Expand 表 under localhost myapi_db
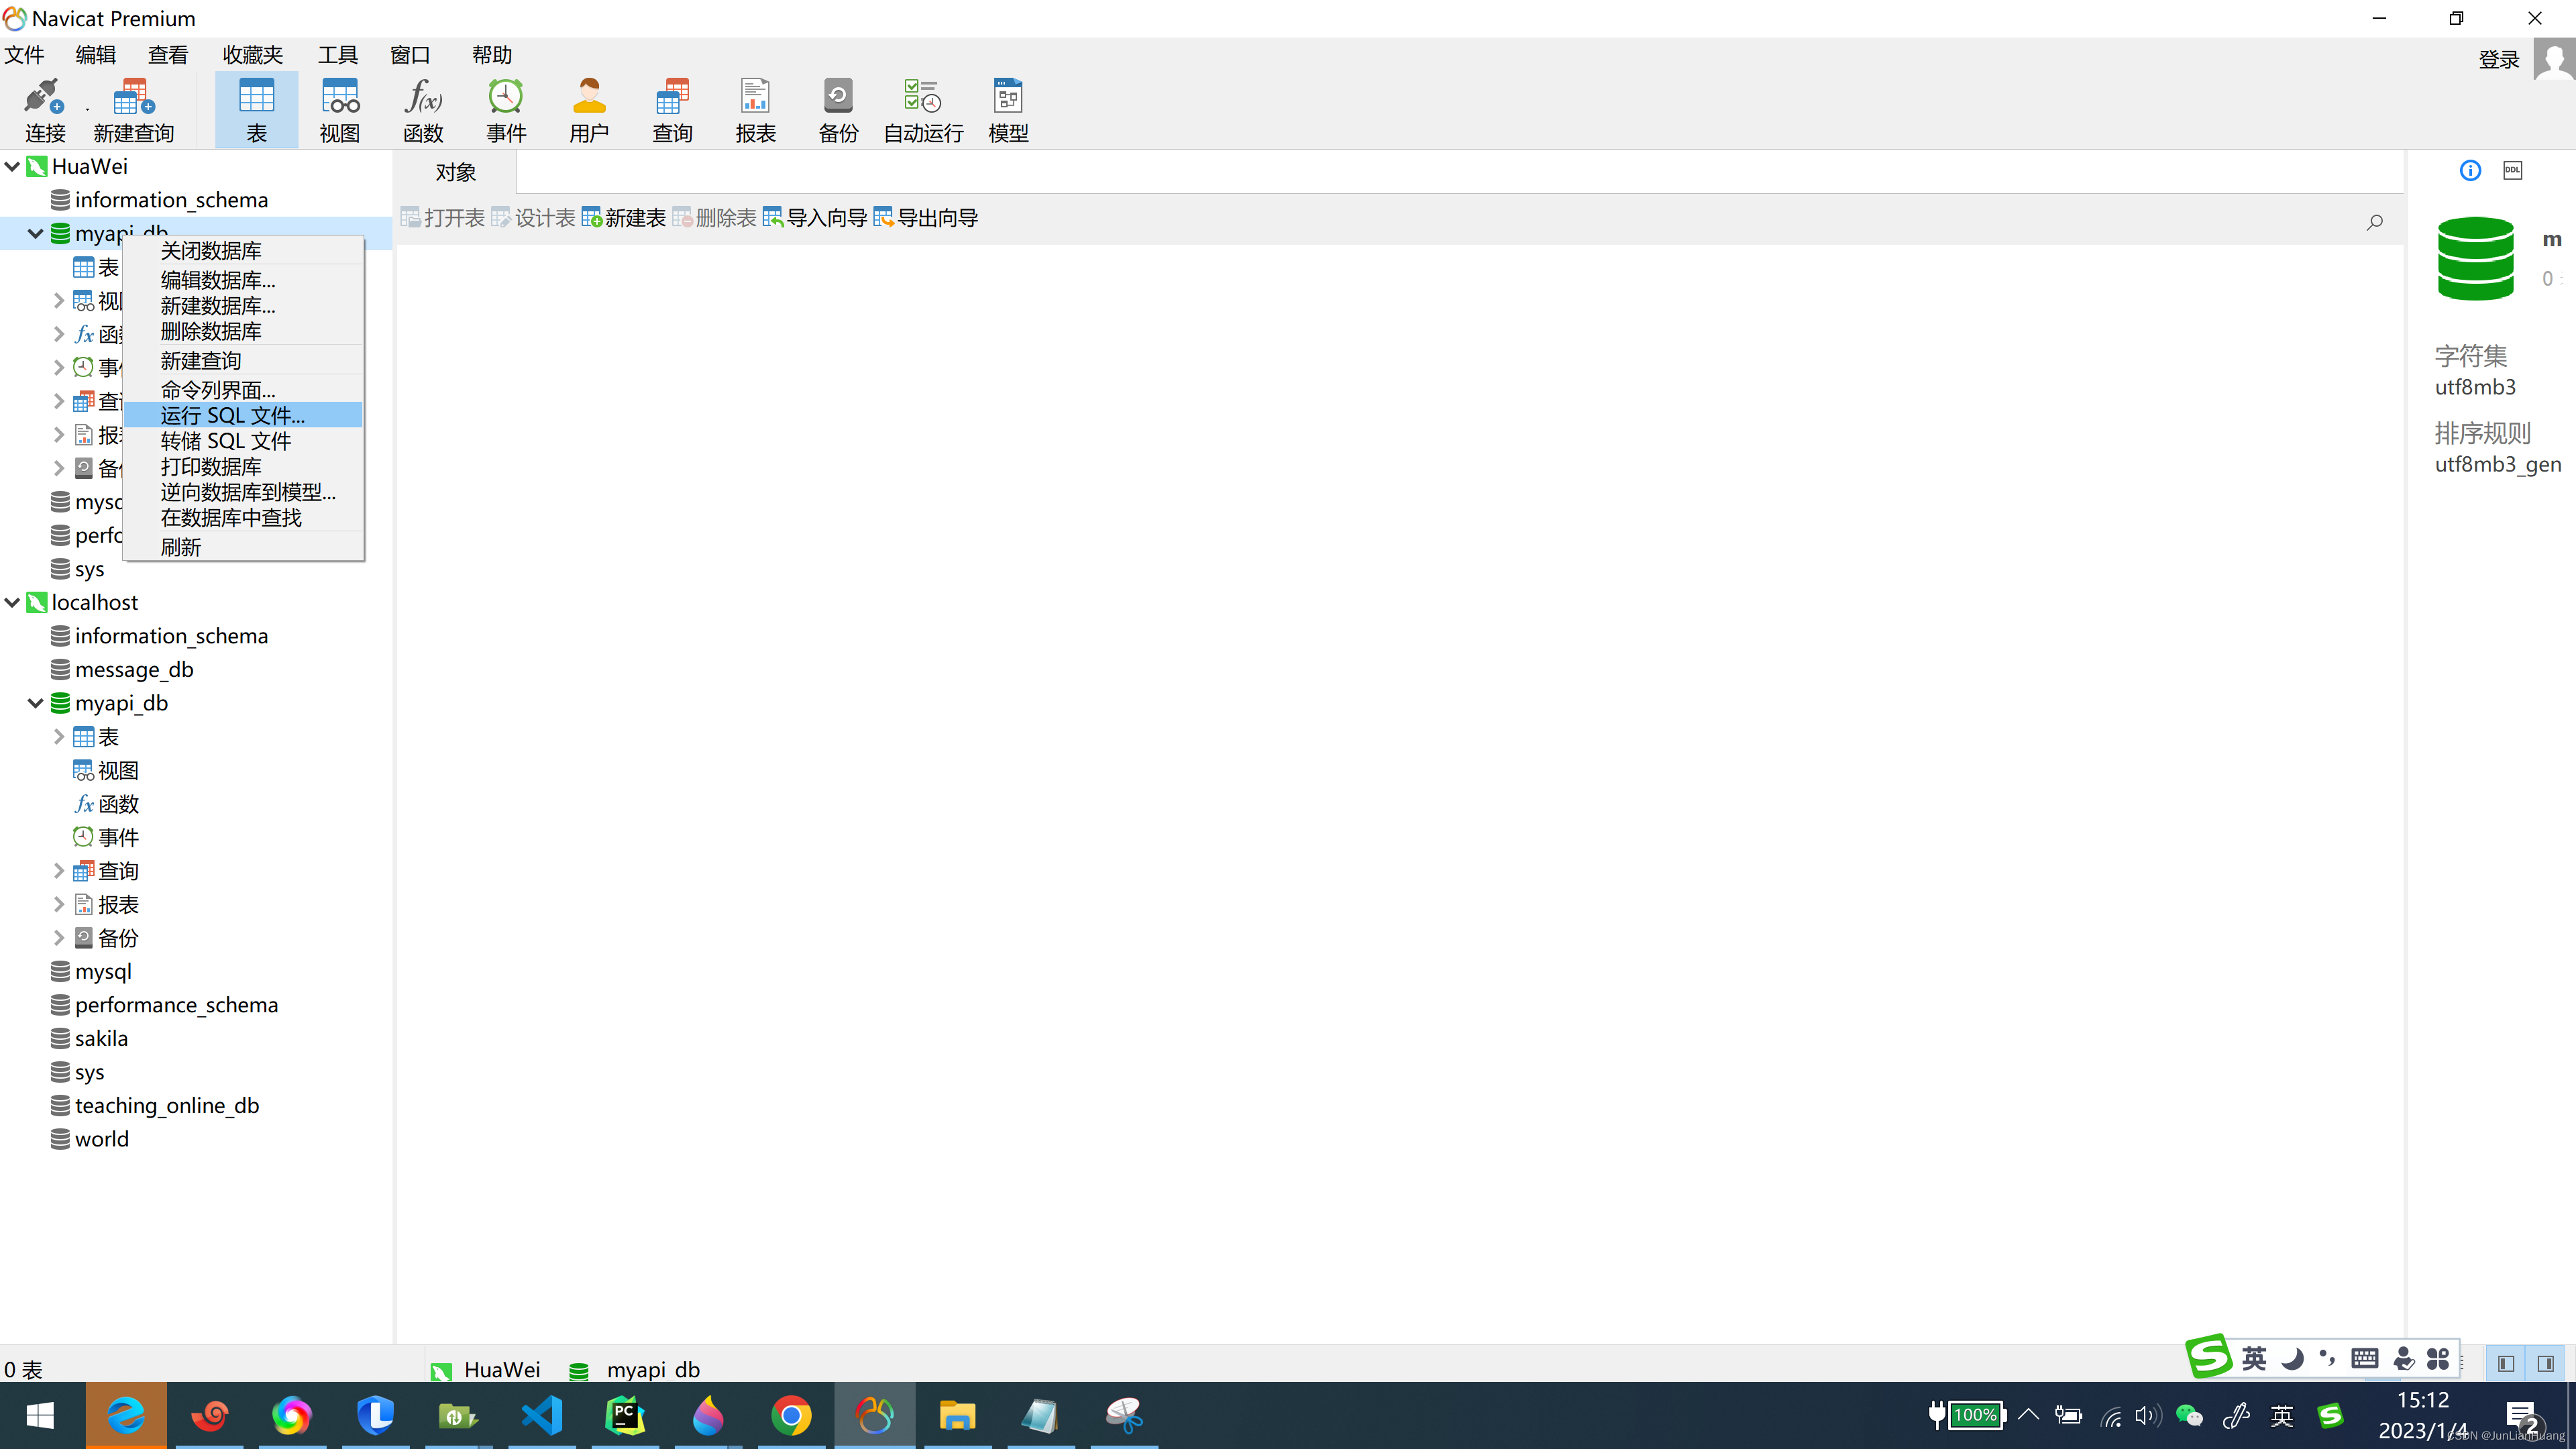Screen dimensions: 2576x1449 59,737
